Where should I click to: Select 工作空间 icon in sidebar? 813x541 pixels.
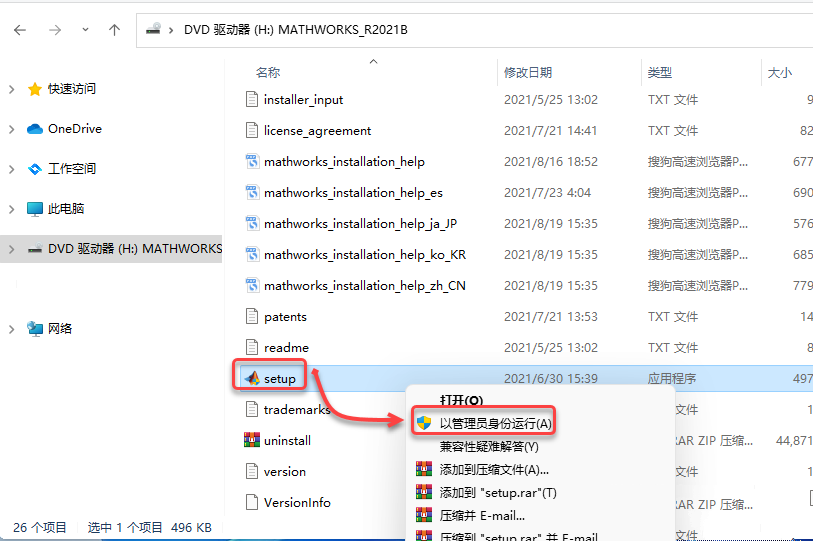click(35, 169)
